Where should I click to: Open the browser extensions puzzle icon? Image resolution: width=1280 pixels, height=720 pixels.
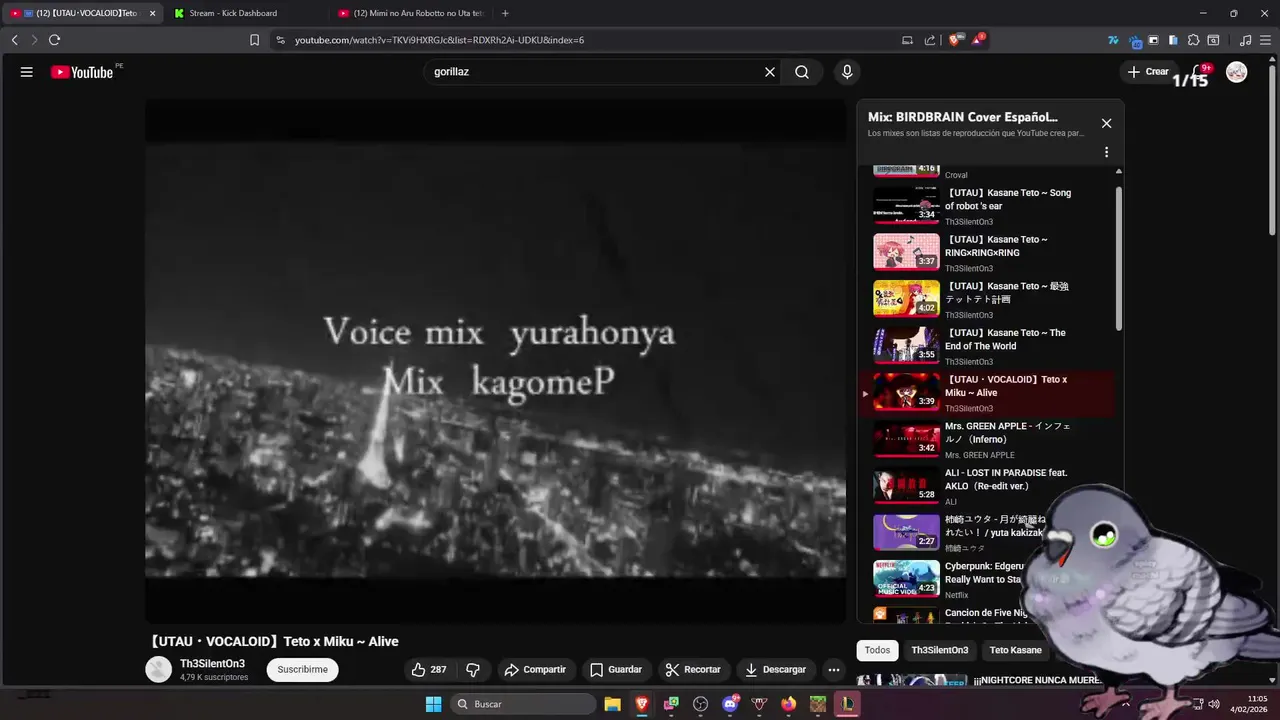coord(1193,40)
